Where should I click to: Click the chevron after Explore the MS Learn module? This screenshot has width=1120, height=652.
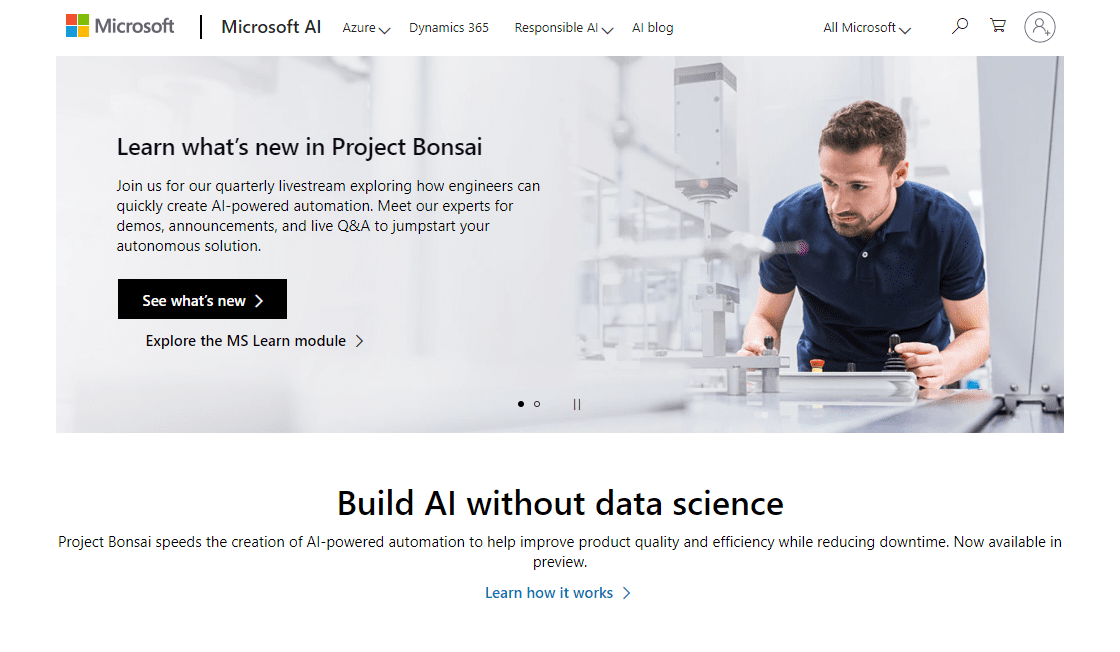(360, 340)
